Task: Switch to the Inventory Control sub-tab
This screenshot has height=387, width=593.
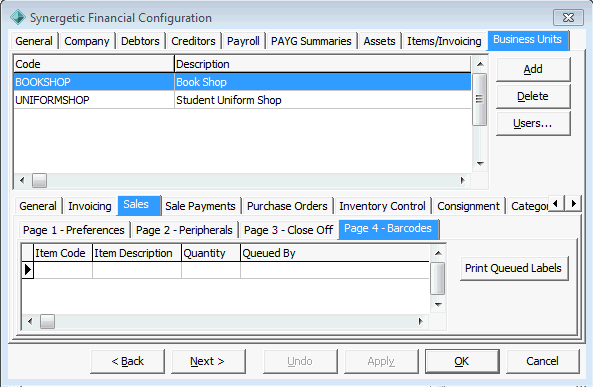Action: [x=382, y=206]
